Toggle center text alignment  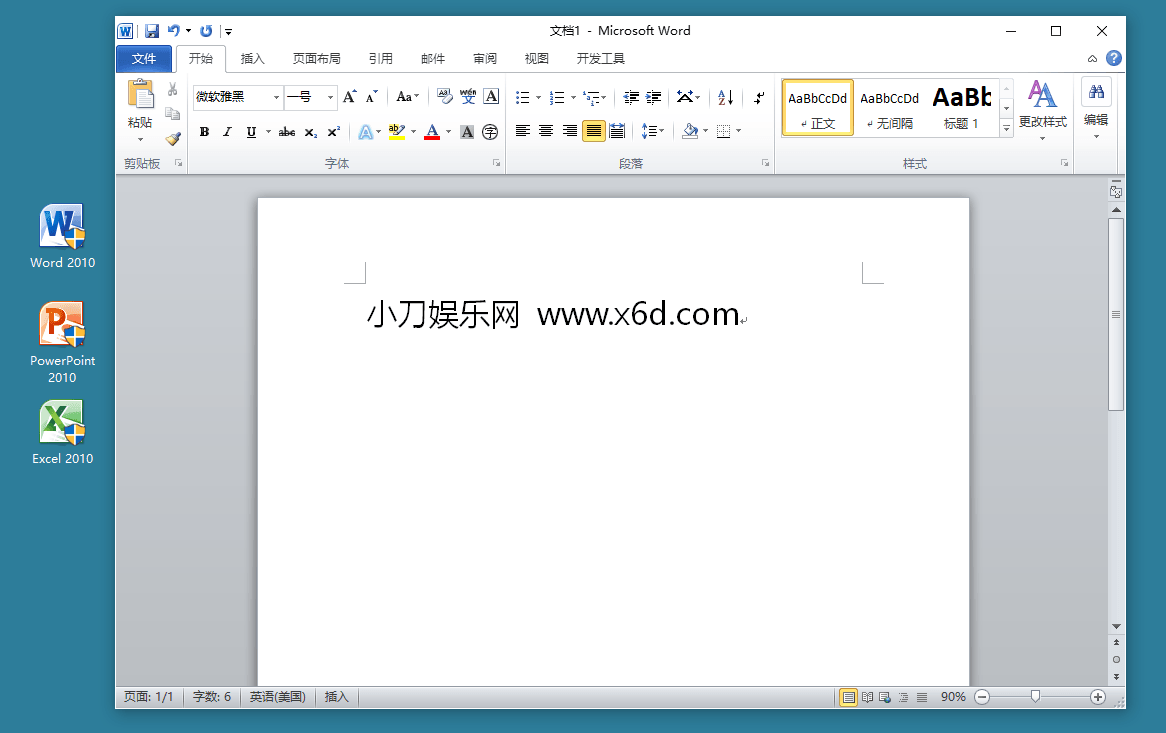tap(546, 131)
